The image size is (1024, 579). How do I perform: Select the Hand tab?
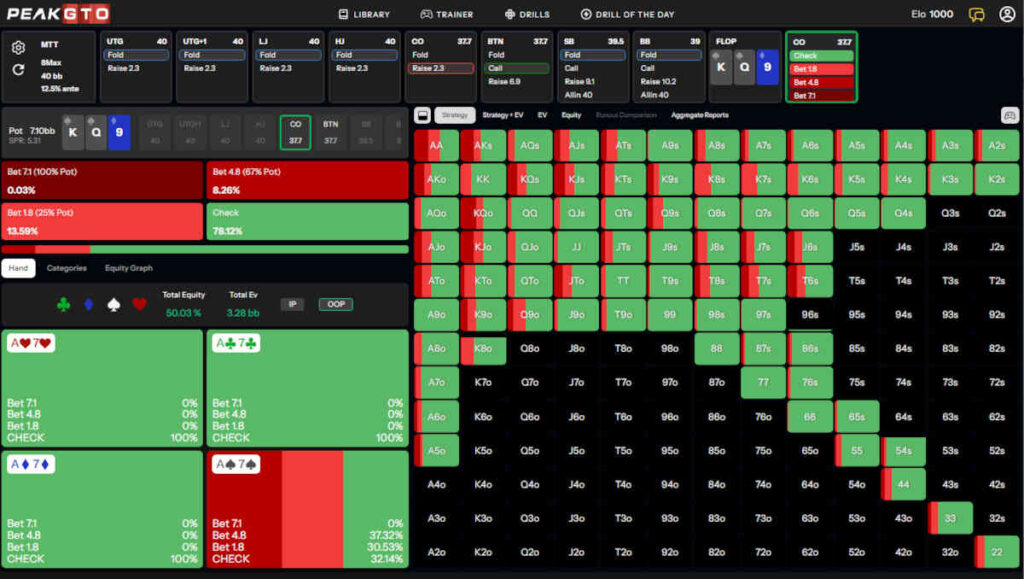click(18, 268)
